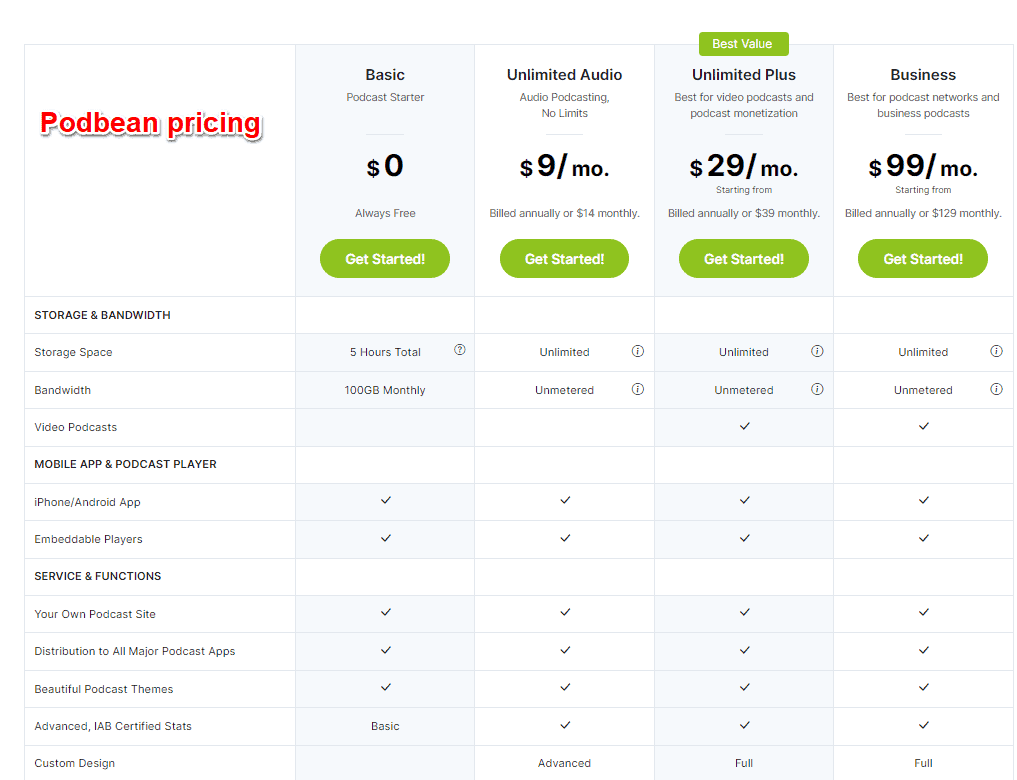Click the Podbean pricing title

(150, 123)
